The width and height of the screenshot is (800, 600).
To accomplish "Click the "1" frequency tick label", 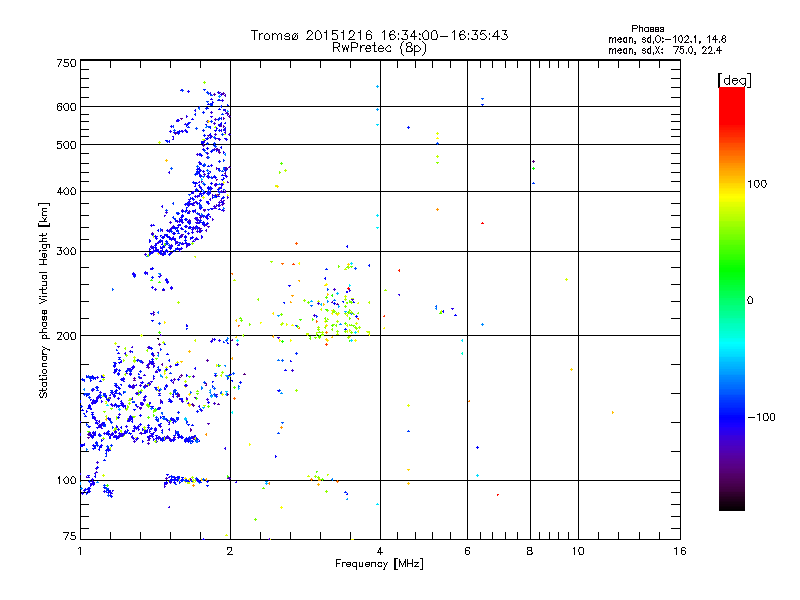I will [x=80, y=551].
